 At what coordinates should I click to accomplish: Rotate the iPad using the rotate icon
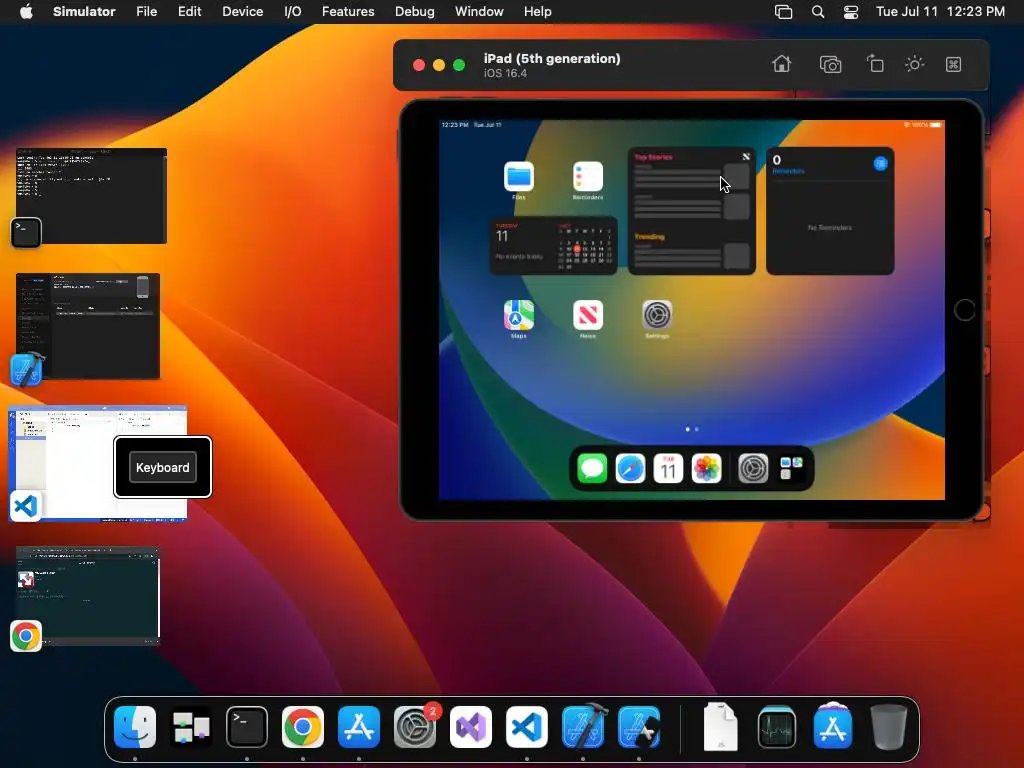[874, 64]
